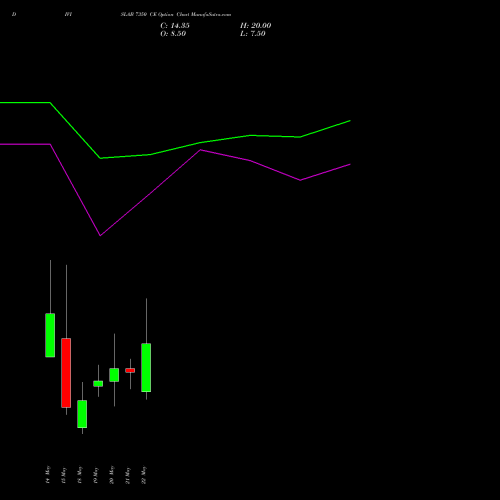
Task: Click the low value L: 7.50
Action: click(253, 34)
